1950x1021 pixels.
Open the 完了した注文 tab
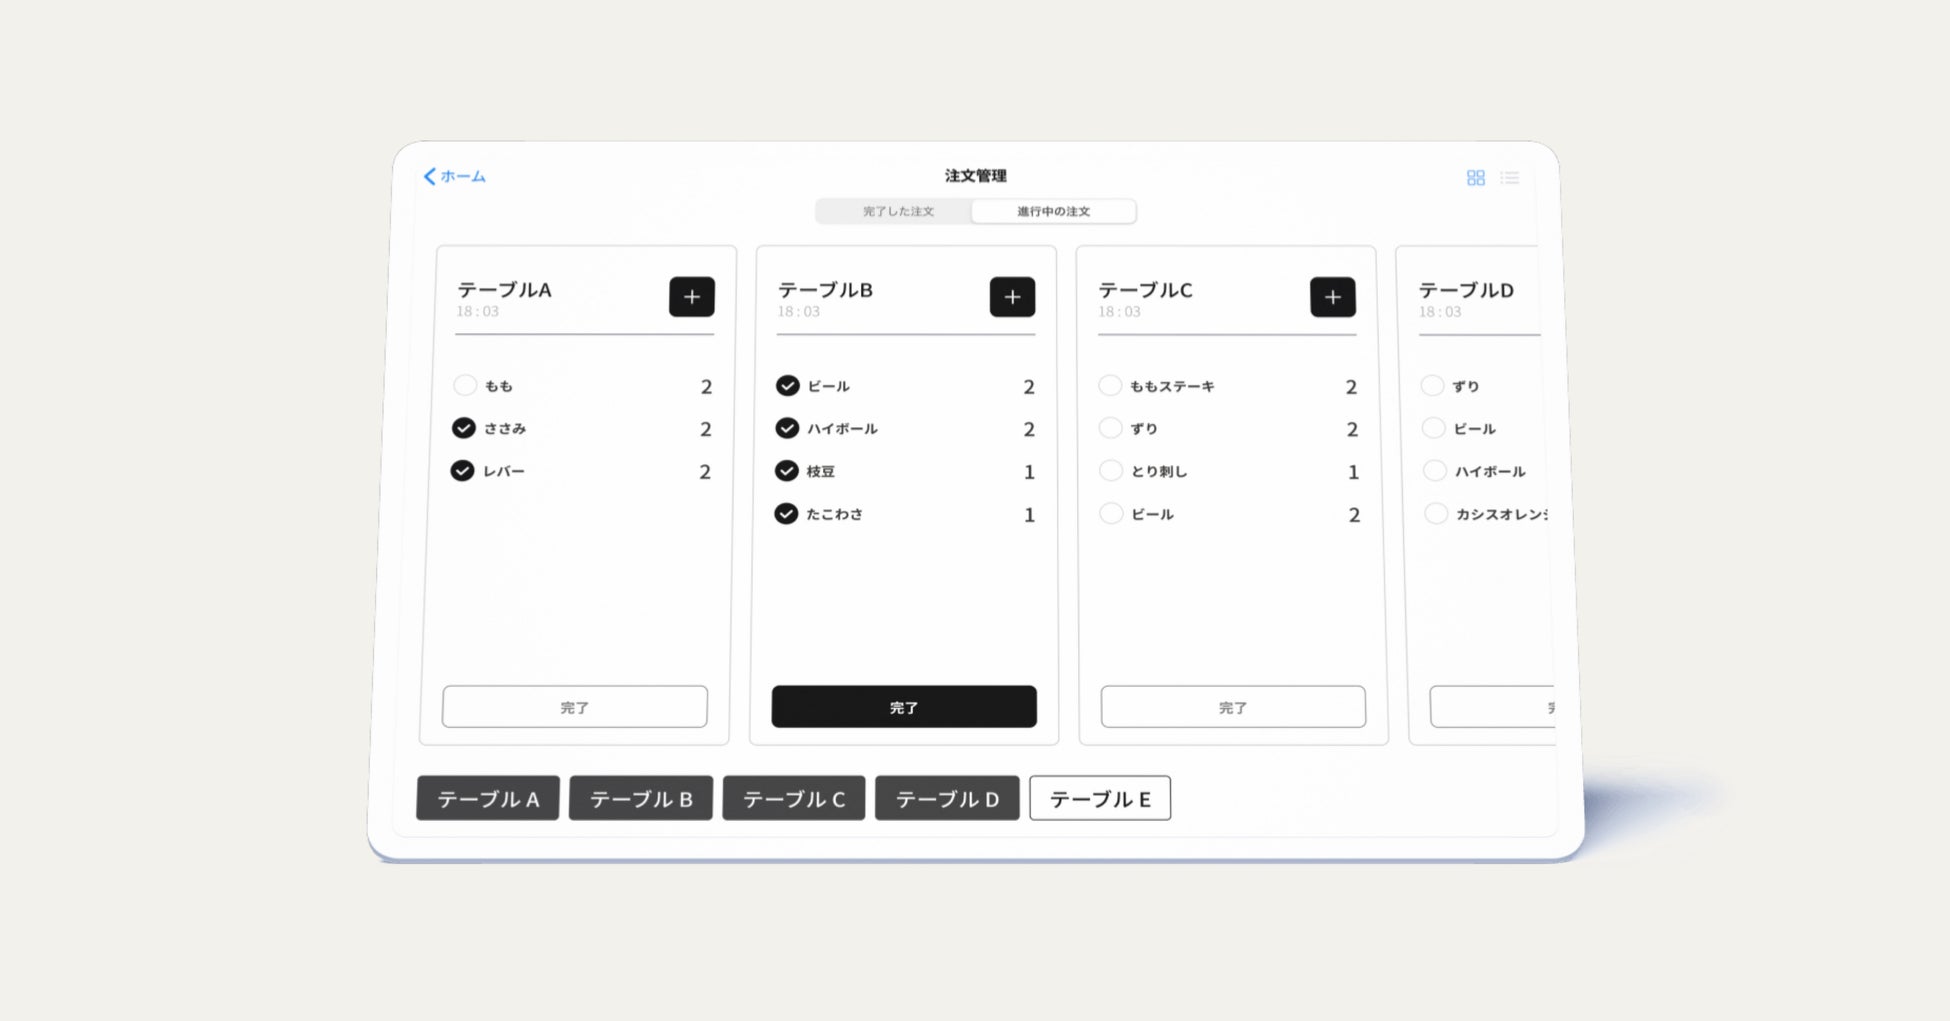897,212
